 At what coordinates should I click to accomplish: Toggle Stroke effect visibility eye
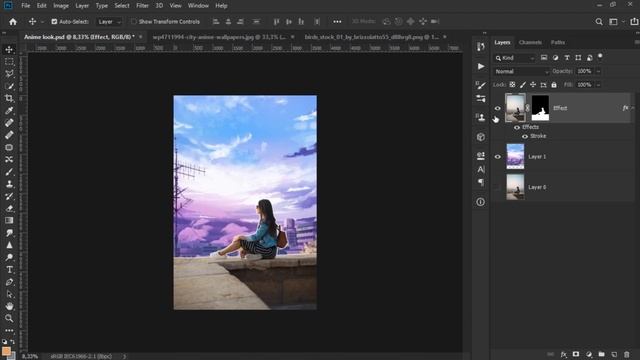click(525, 136)
